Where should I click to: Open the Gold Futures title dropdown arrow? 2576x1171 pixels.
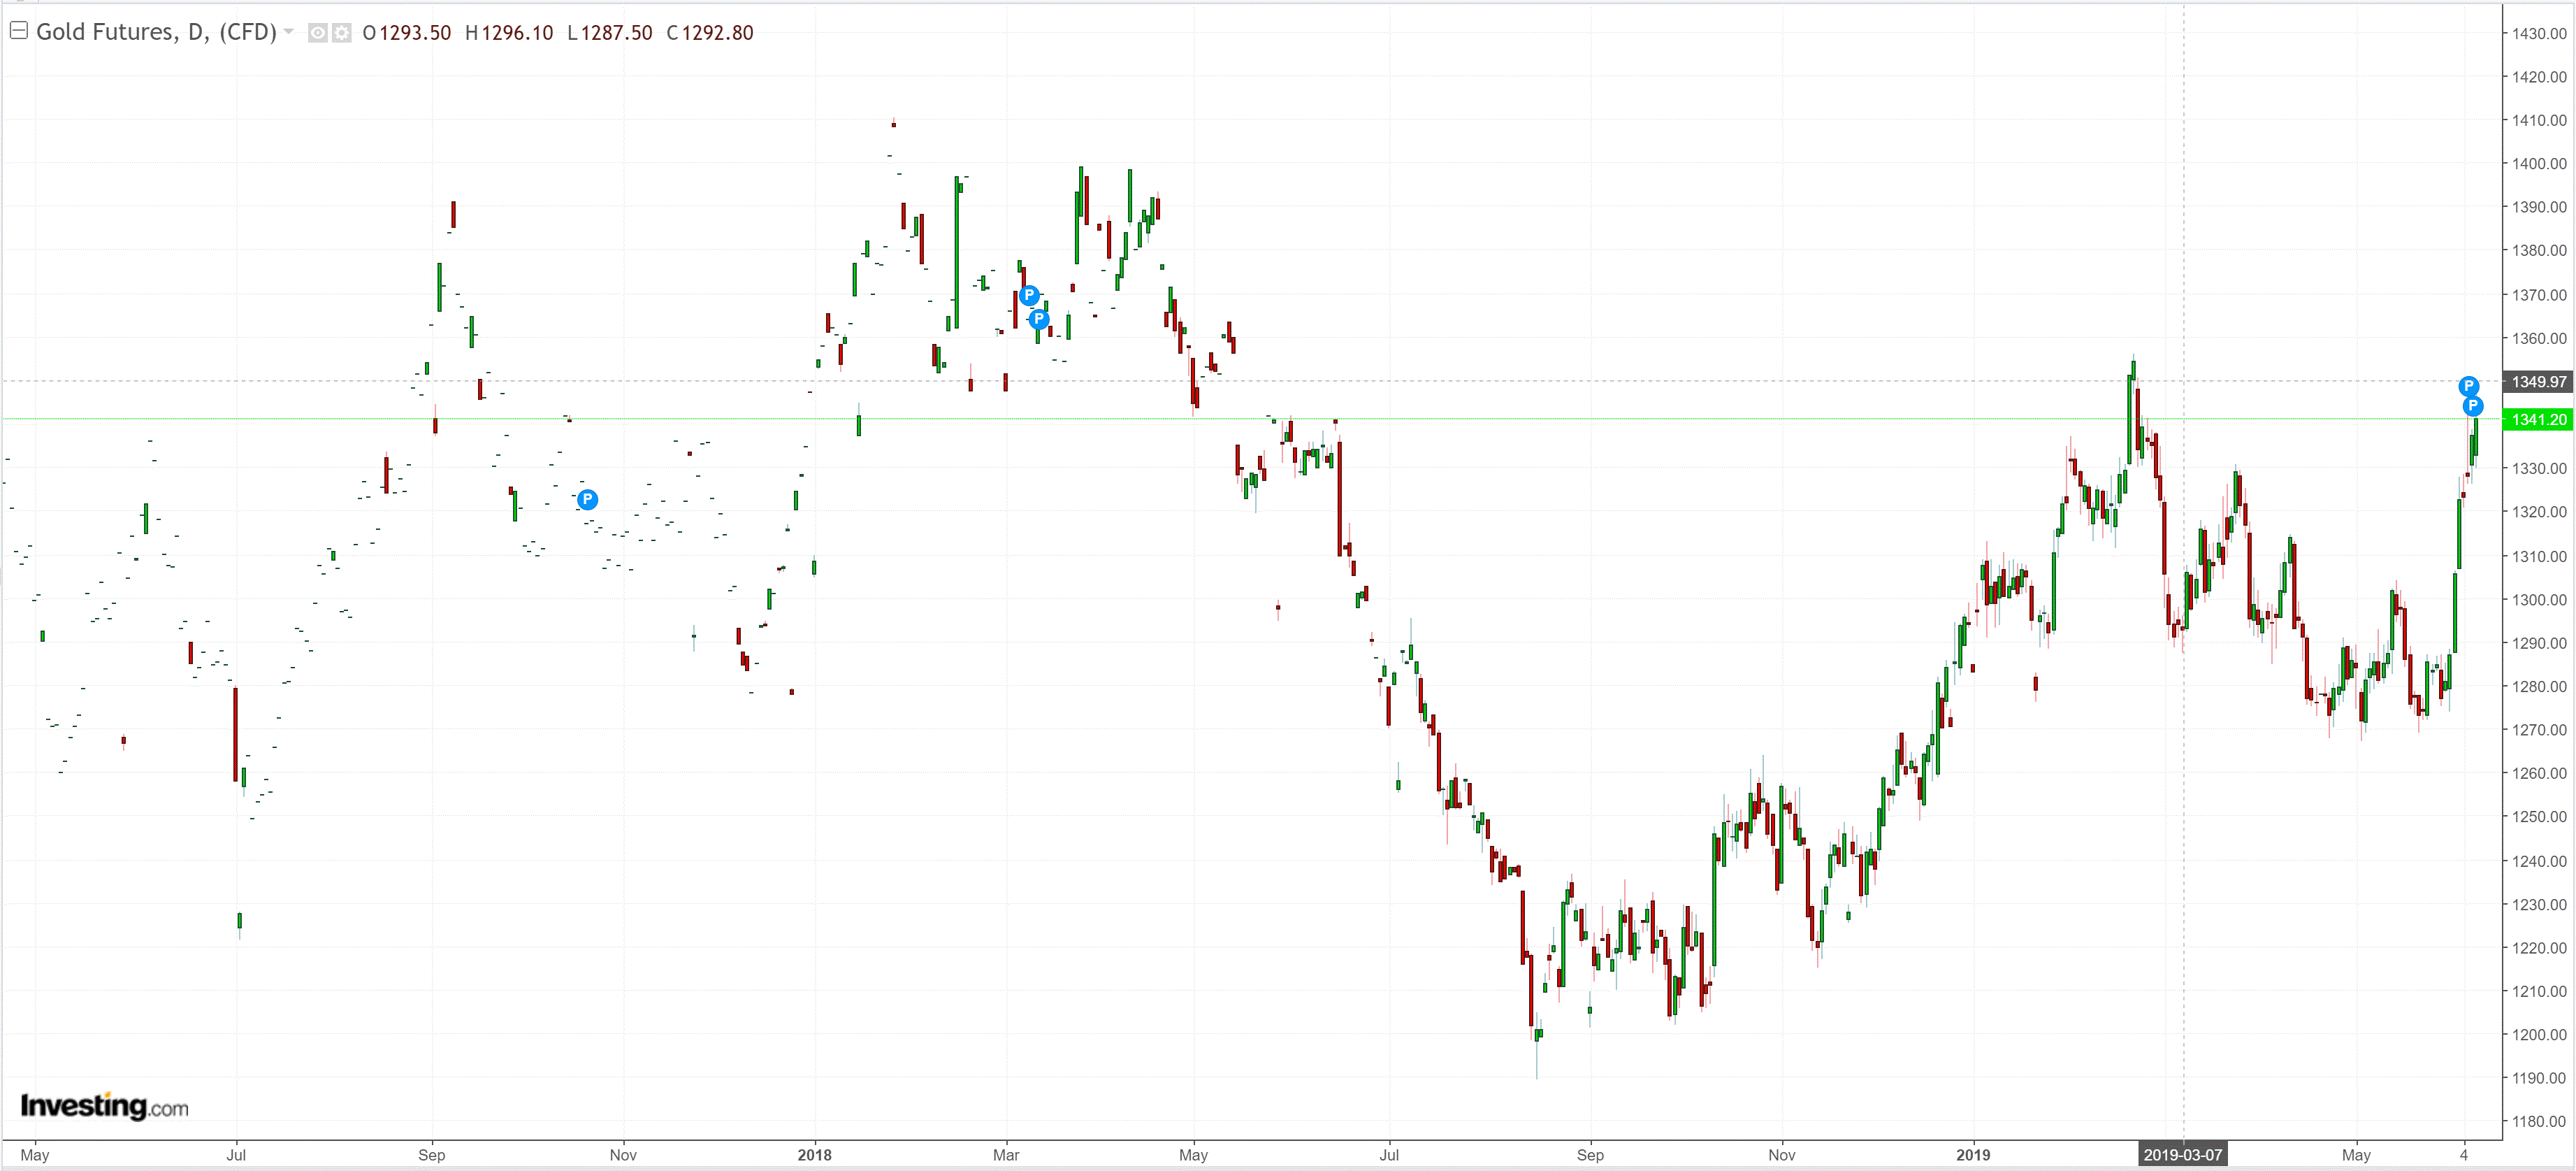click(289, 32)
